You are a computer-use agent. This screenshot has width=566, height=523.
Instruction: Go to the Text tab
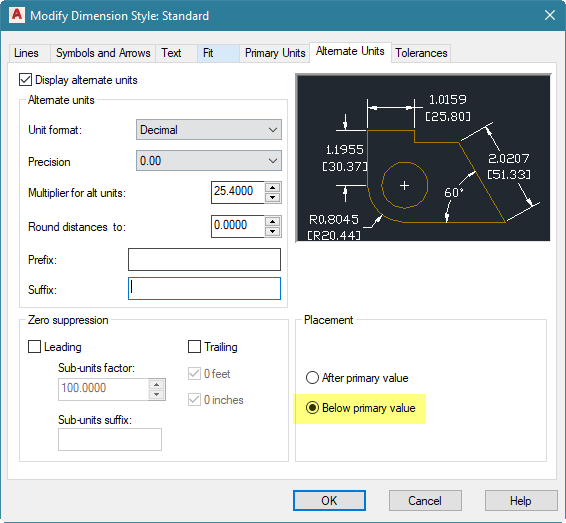click(x=176, y=53)
